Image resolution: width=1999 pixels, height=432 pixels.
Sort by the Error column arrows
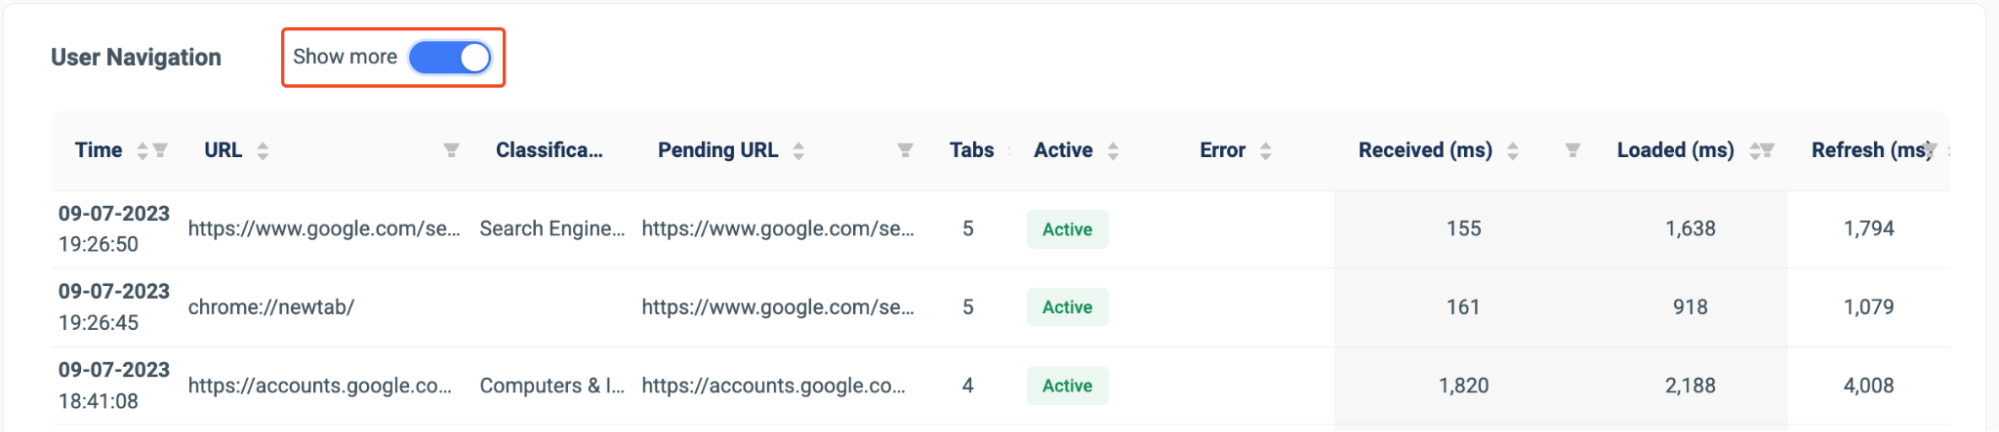1265,150
